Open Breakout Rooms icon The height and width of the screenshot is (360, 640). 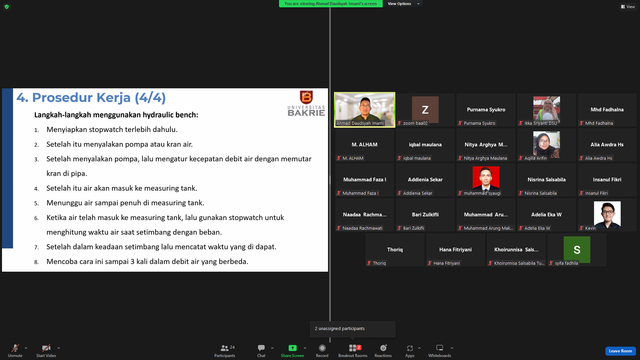(x=353, y=348)
